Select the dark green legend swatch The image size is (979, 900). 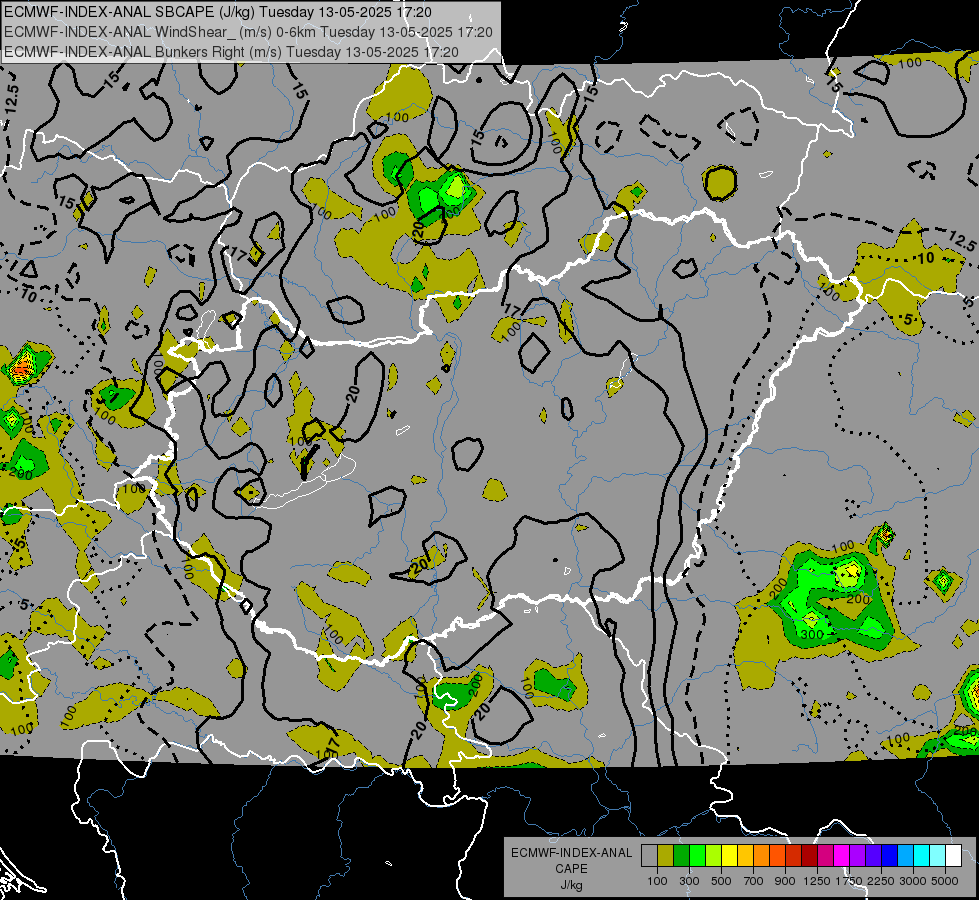coord(681,856)
